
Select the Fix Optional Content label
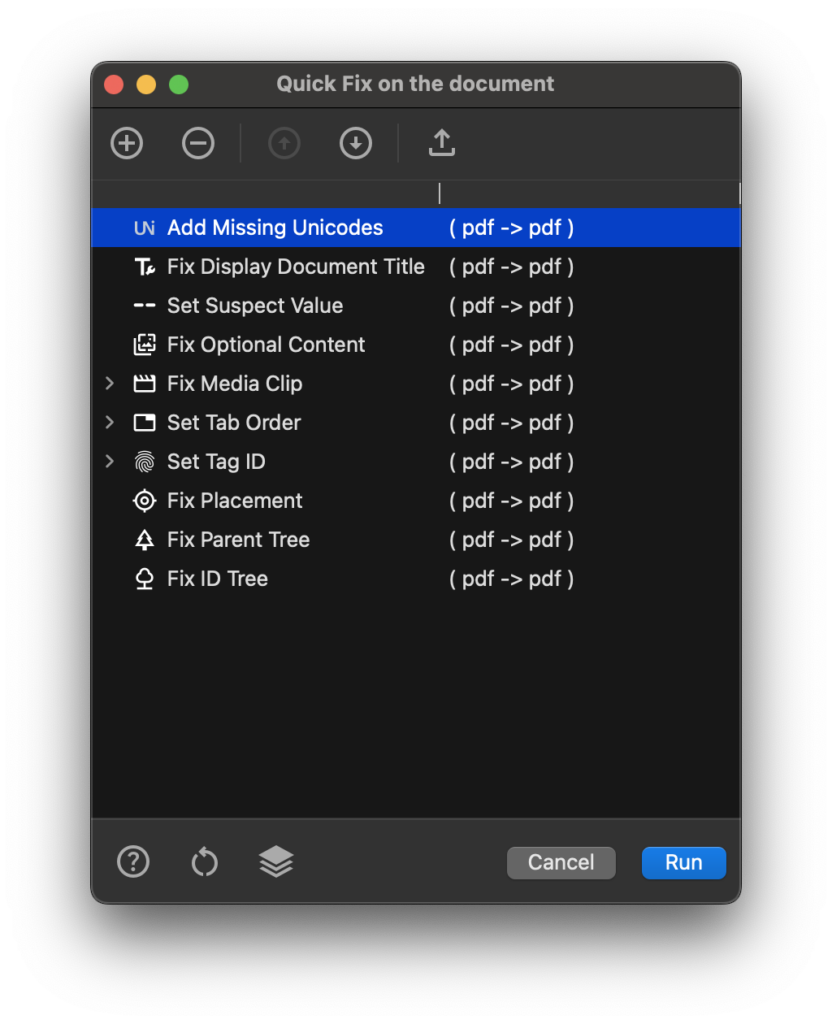tap(266, 345)
